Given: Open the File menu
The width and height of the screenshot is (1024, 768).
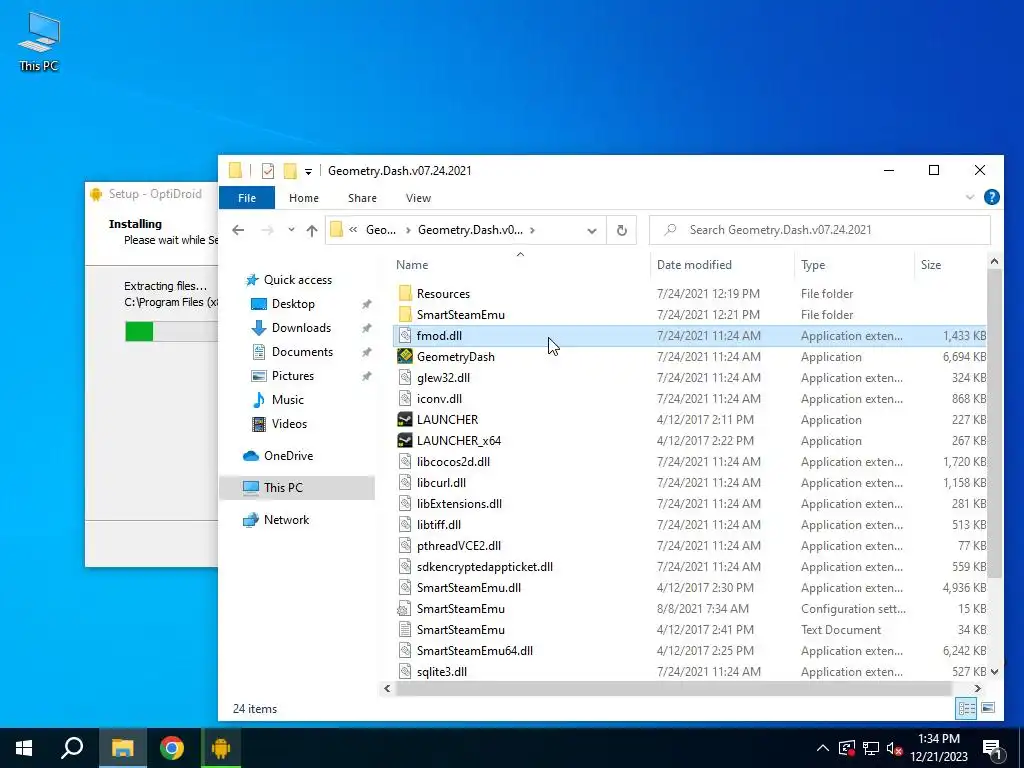Looking at the screenshot, I should pyautogui.click(x=247, y=198).
